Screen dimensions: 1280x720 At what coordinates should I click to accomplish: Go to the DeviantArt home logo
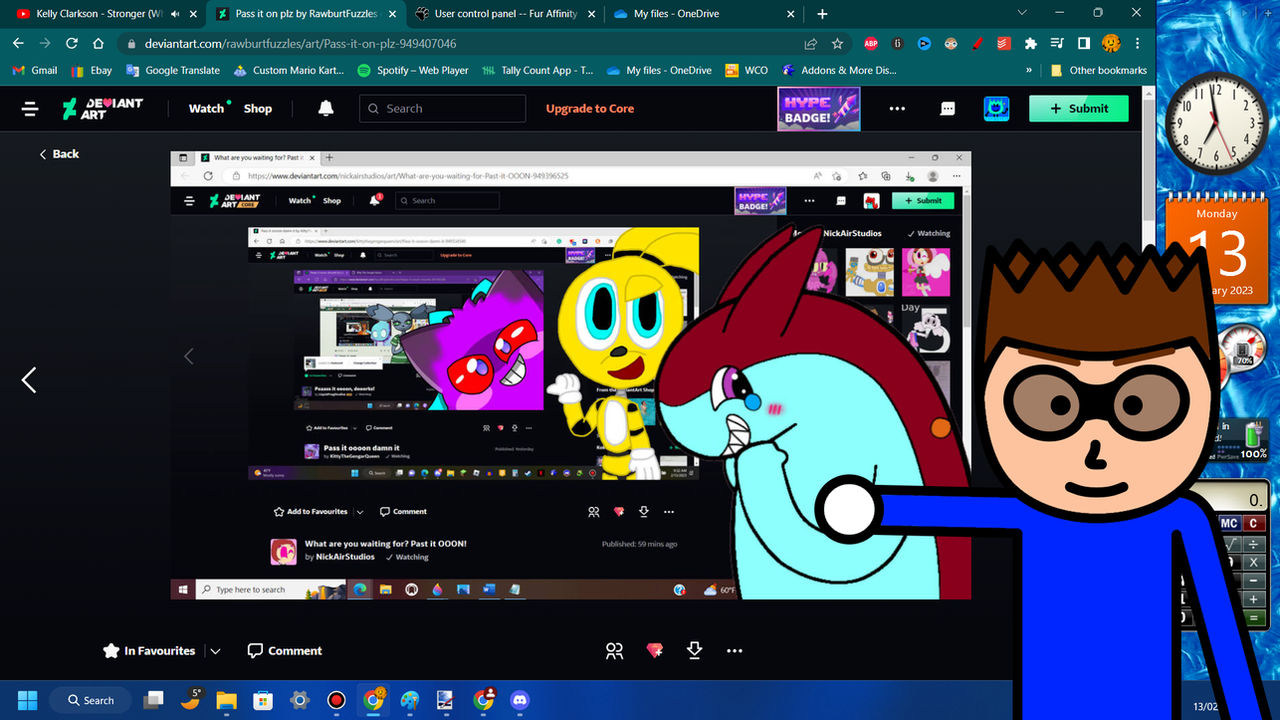coord(103,109)
